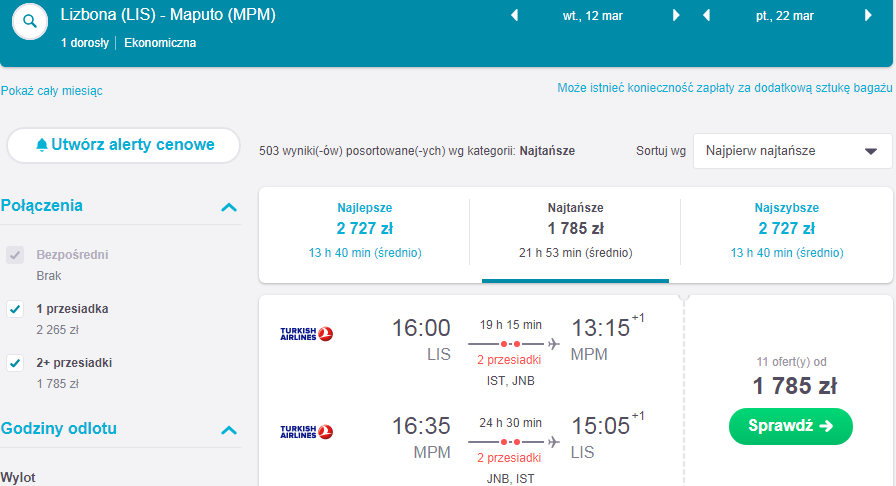The height and width of the screenshot is (486, 896).
Task: Go to previous departure date arrow
Action: click(x=514, y=15)
